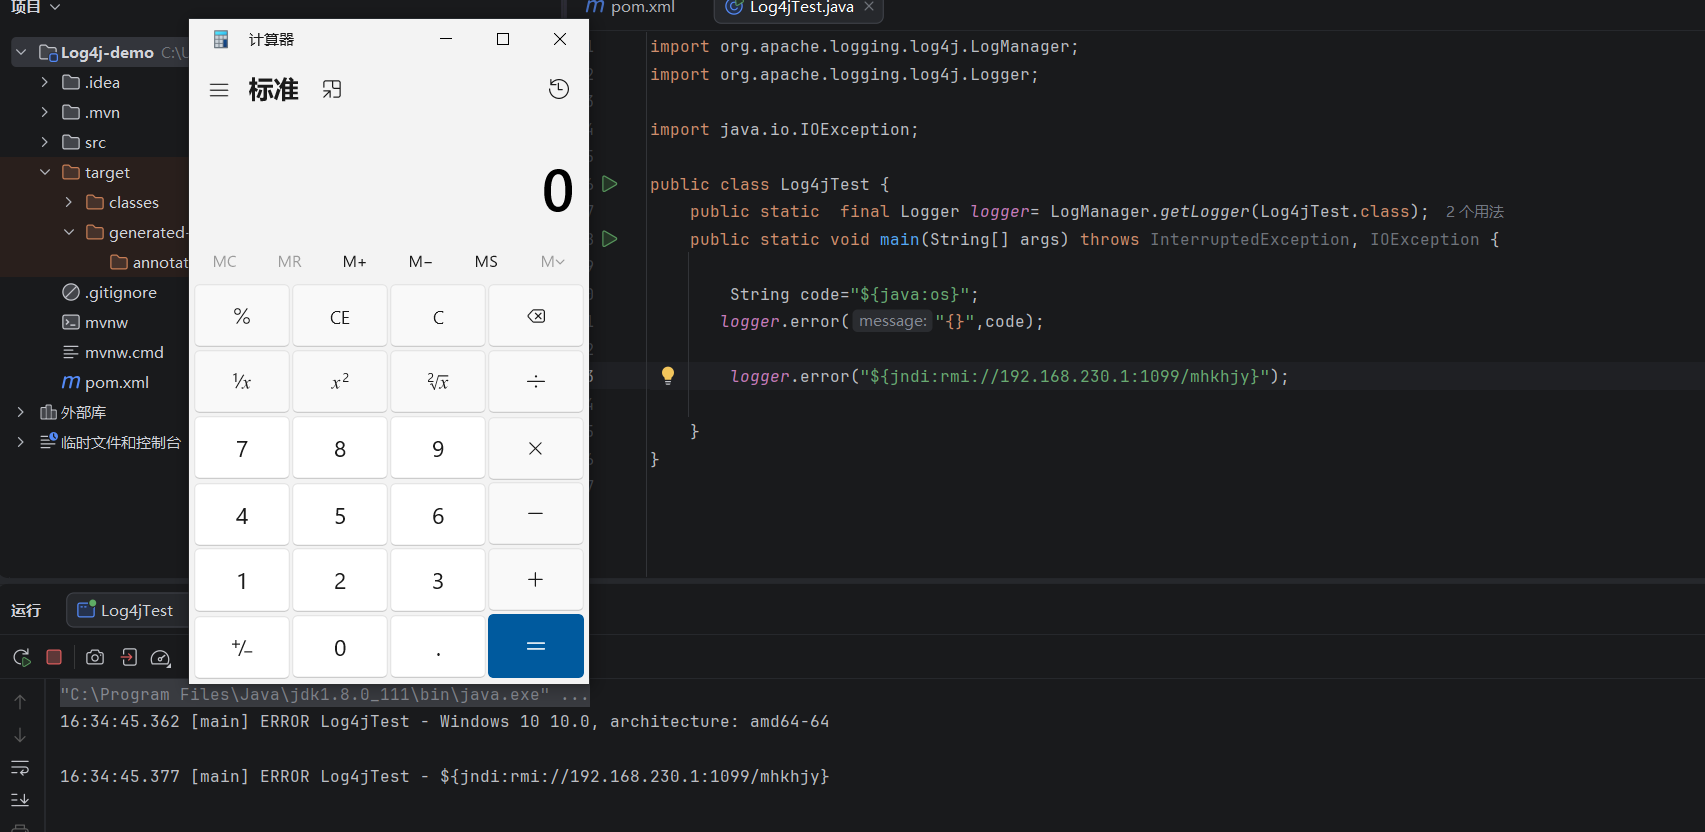The height and width of the screenshot is (832, 1705).
Task: Click the exit/restore layout icon in run toolbar
Action: (129, 657)
